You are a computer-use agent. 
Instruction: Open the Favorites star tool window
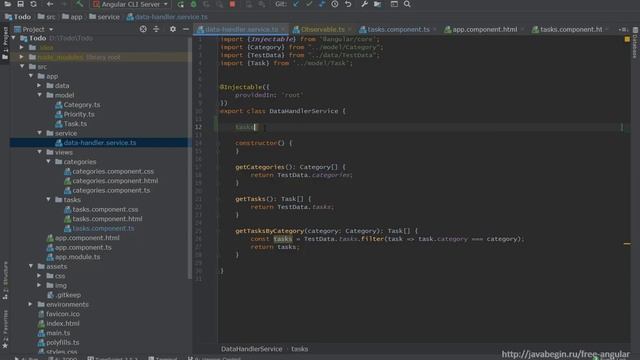point(5,329)
